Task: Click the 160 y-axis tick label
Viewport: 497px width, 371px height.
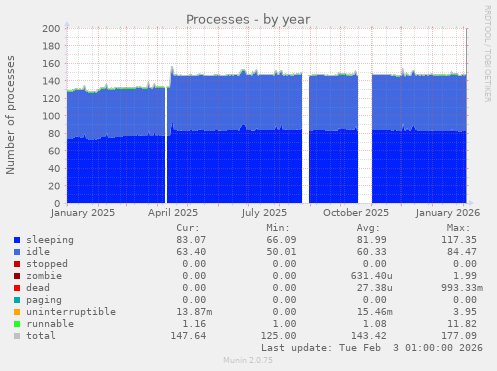Action: 51,64
